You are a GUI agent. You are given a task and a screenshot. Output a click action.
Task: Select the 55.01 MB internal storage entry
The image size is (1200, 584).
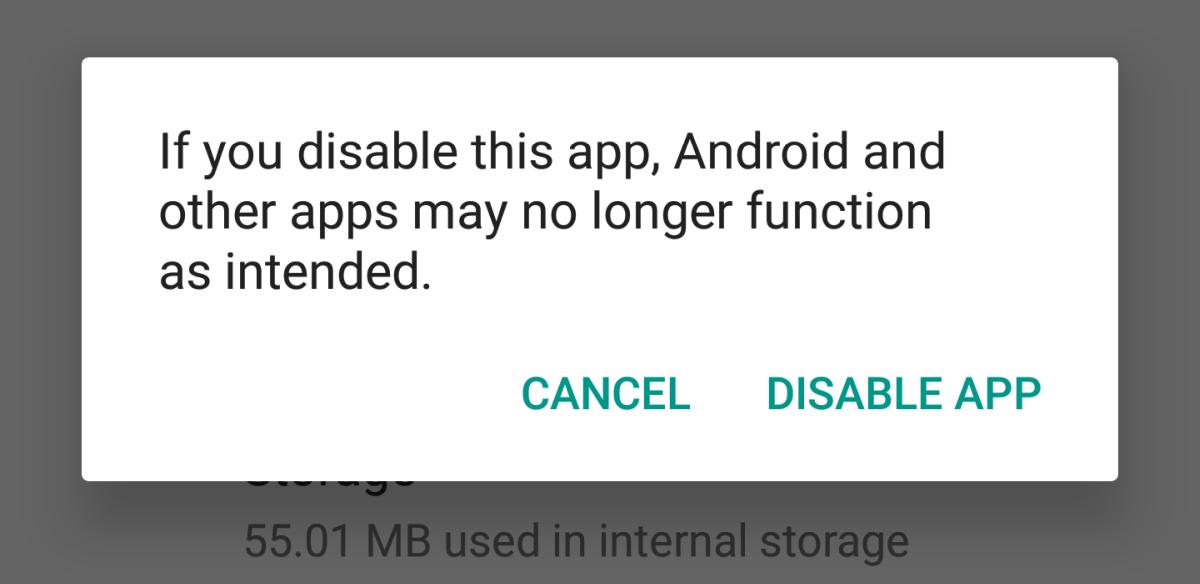click(576, 541)
